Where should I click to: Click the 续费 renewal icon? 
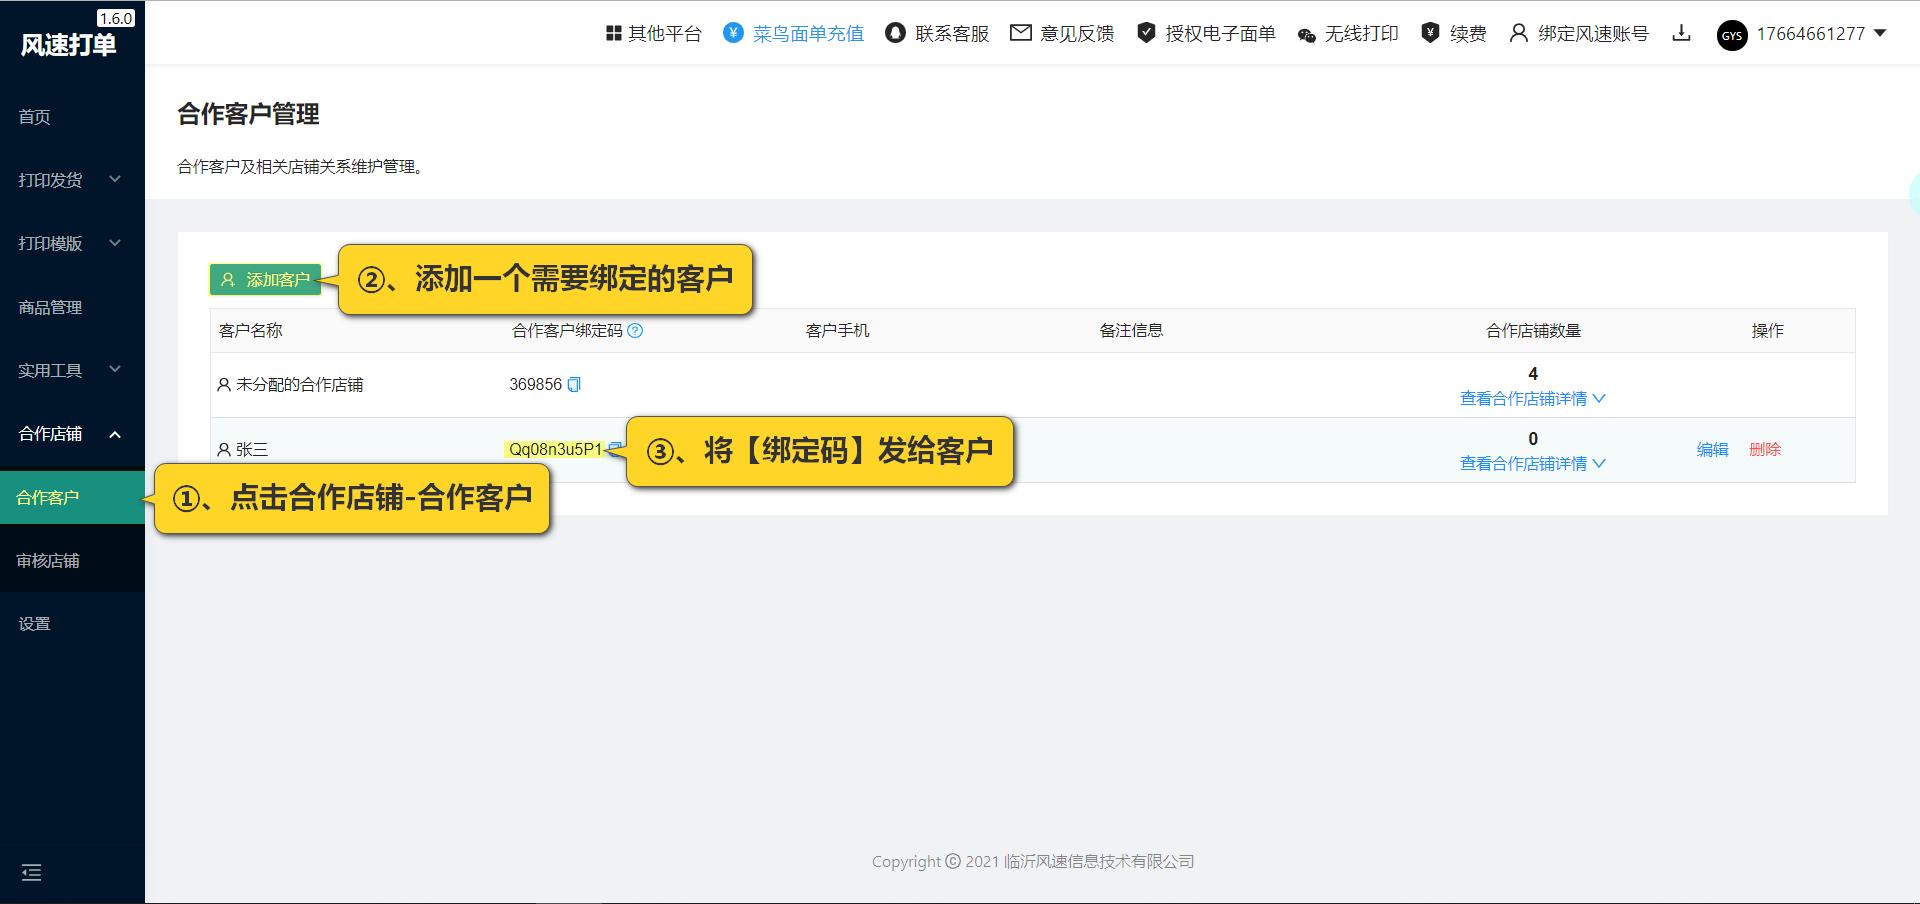coord(1430,33)
